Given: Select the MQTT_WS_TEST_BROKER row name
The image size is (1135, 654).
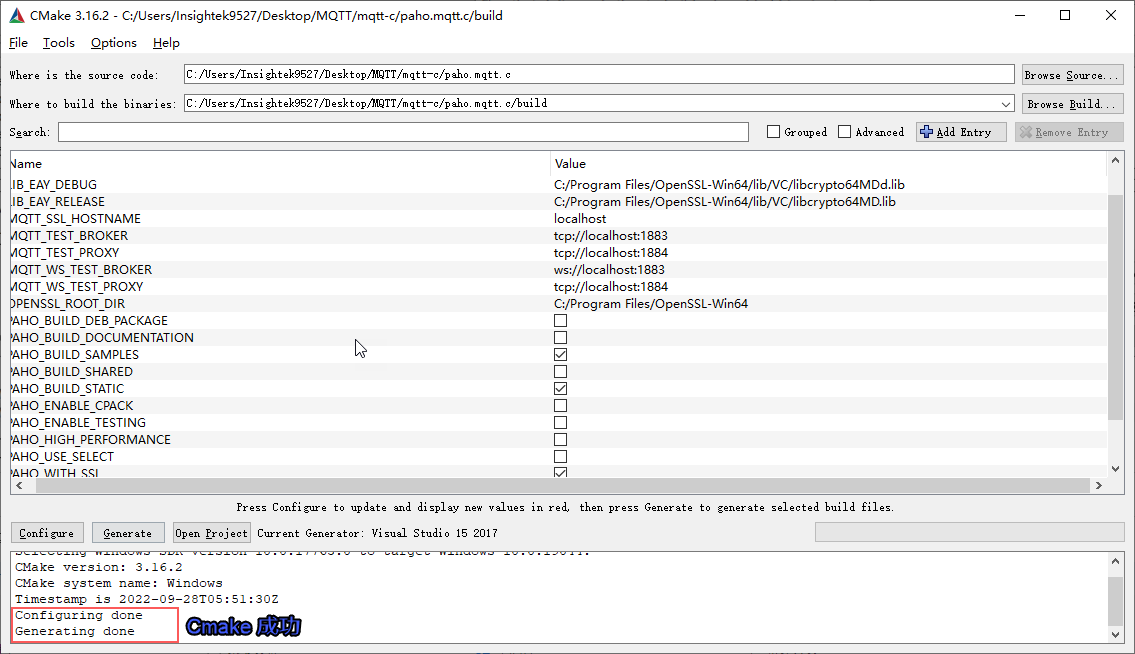Looking at the screenshot, I should click(82, 270).
